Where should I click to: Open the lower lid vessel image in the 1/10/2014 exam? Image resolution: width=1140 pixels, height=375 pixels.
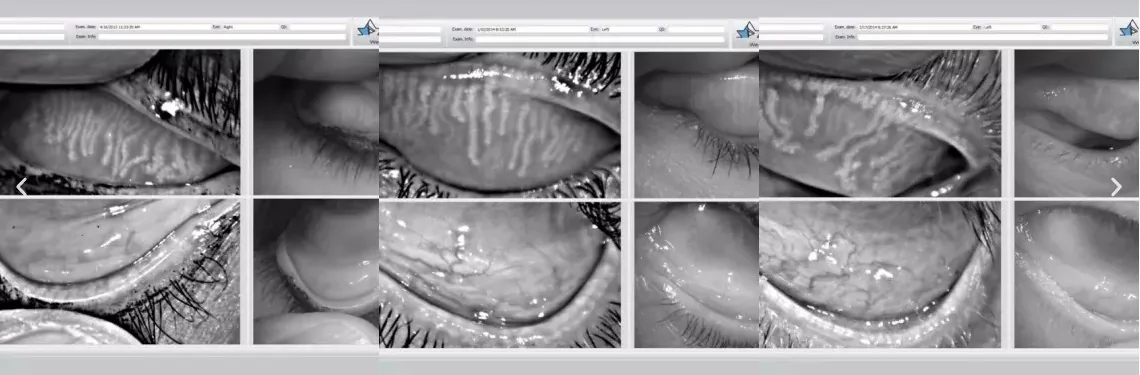coord(500,275)
